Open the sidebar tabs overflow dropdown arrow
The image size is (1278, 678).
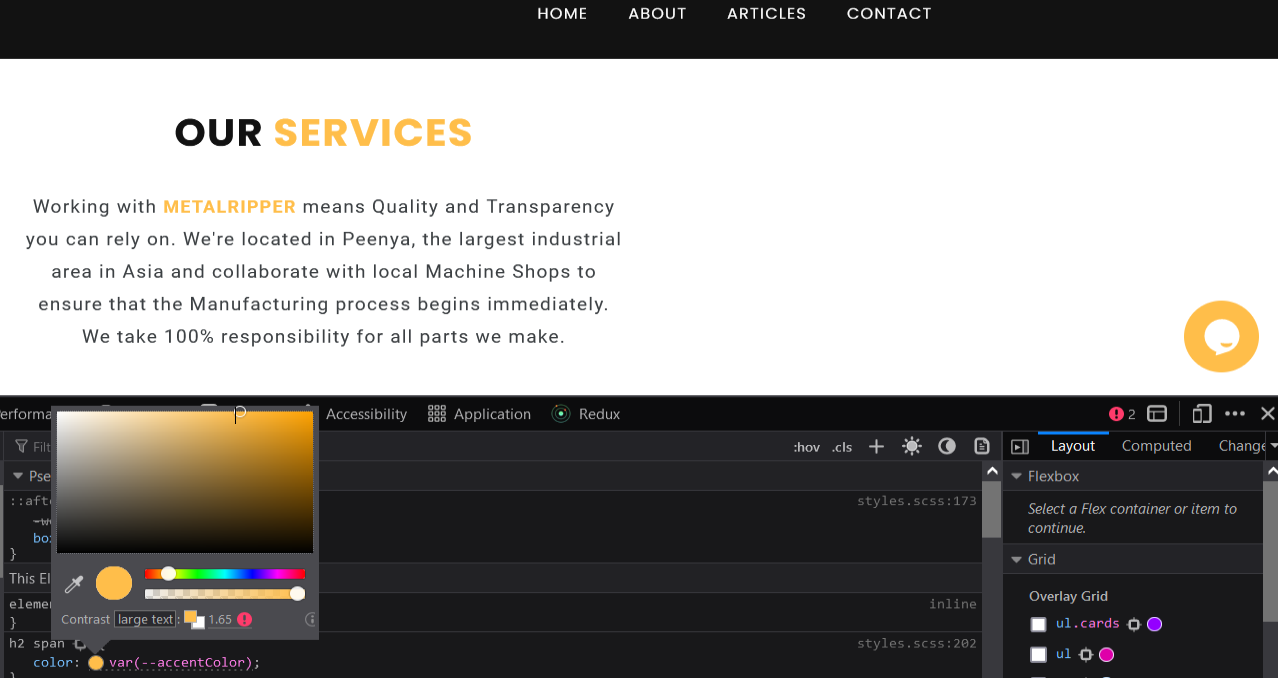click(x=1272, y=446)
